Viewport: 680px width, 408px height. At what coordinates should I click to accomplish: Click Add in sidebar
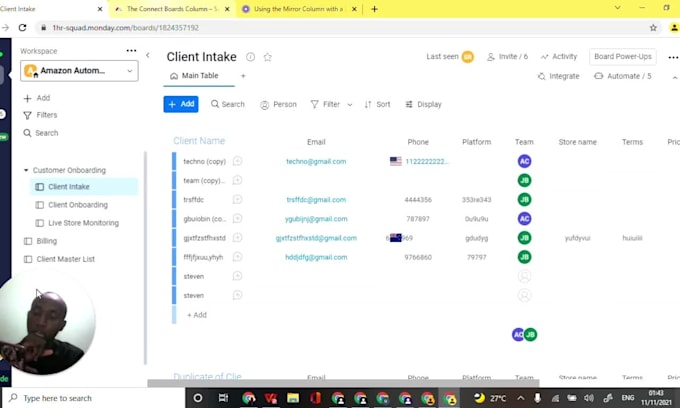37,98
